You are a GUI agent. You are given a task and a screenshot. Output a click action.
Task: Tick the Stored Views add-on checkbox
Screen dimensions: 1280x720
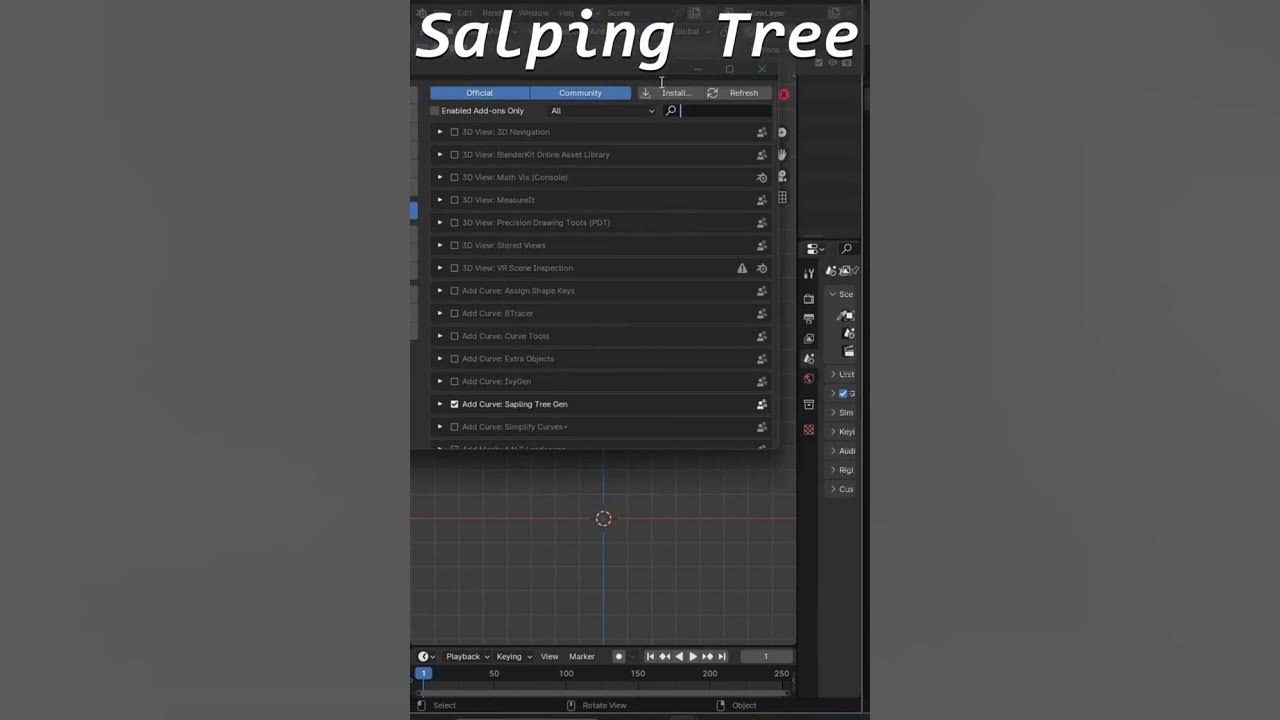pyautogui.click(x=454, y=245)
